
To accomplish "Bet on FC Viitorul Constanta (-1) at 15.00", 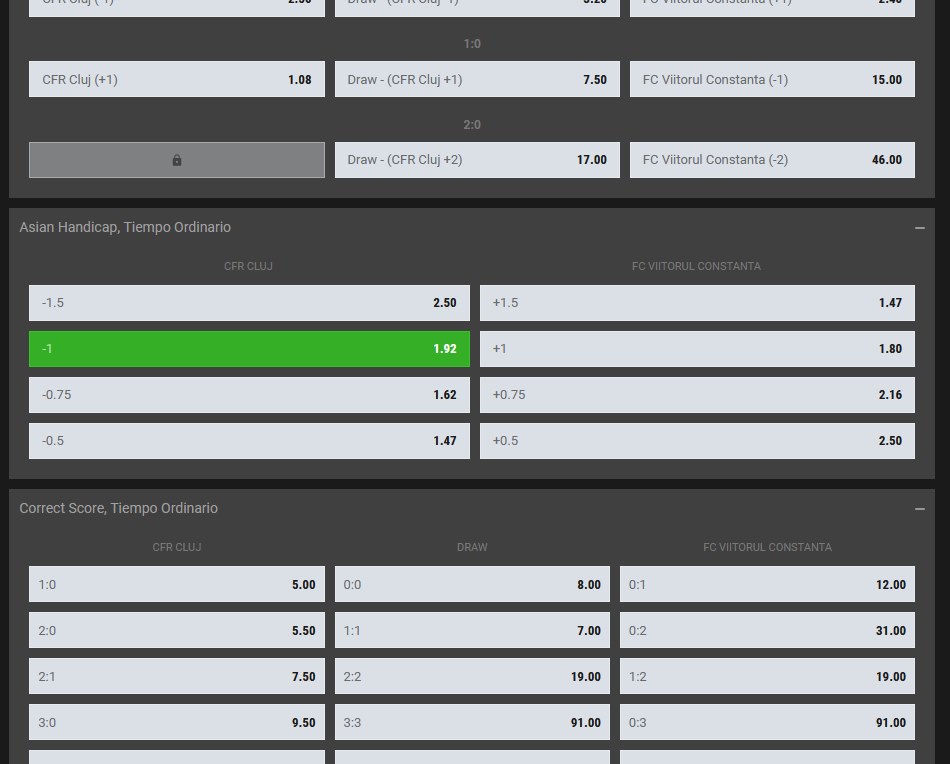I will [x=772, y=79].
